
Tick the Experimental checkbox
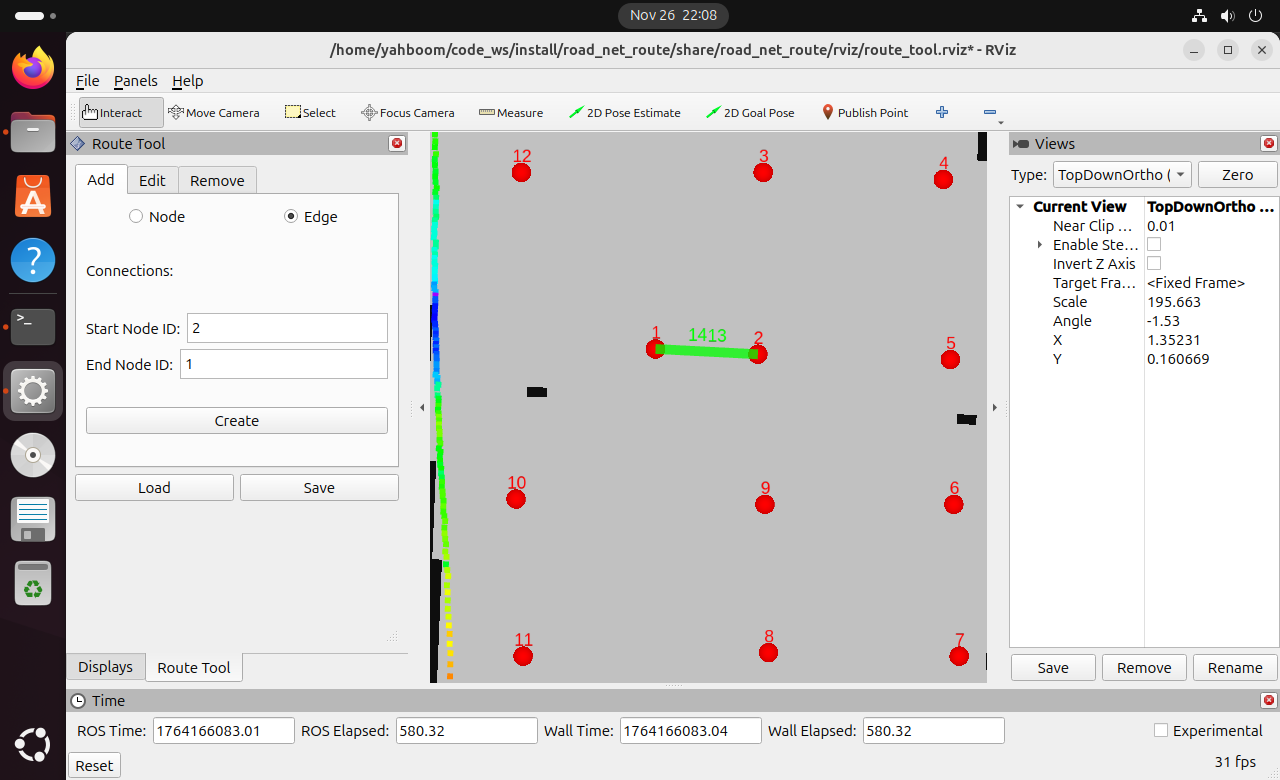(x=1161, y=731)
